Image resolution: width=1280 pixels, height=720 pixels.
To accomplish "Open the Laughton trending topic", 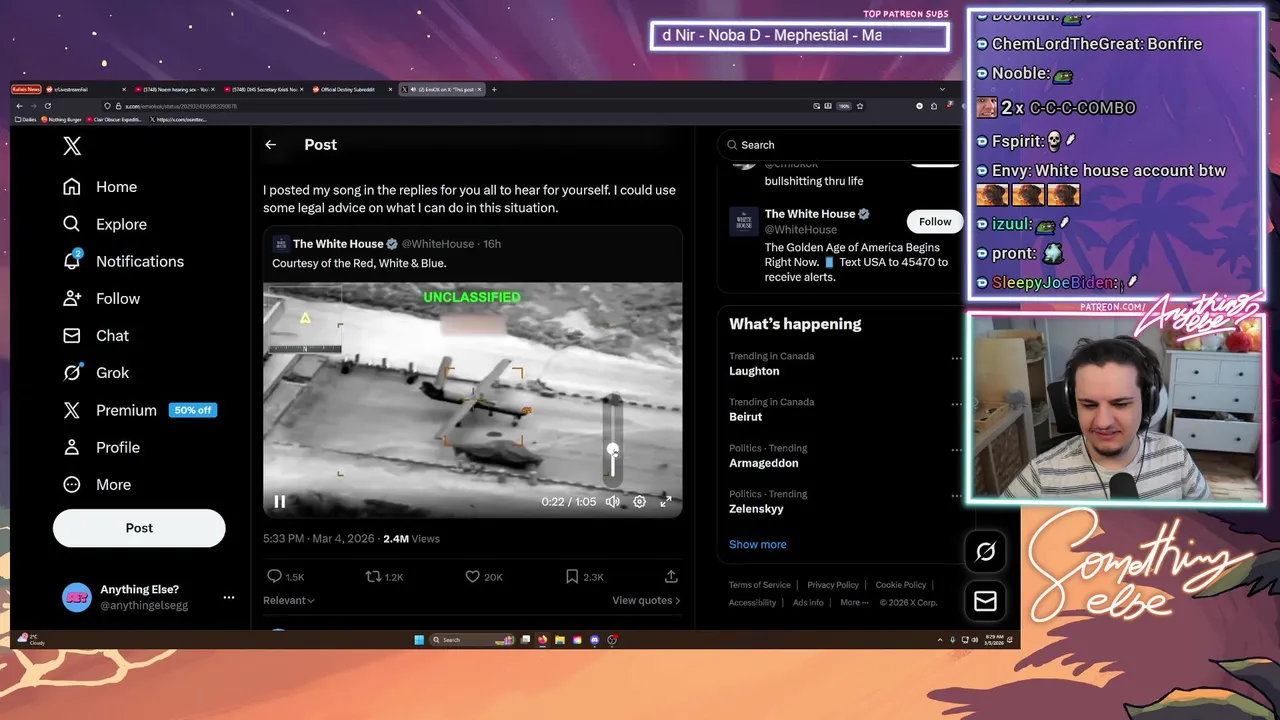I will (754, 371).
